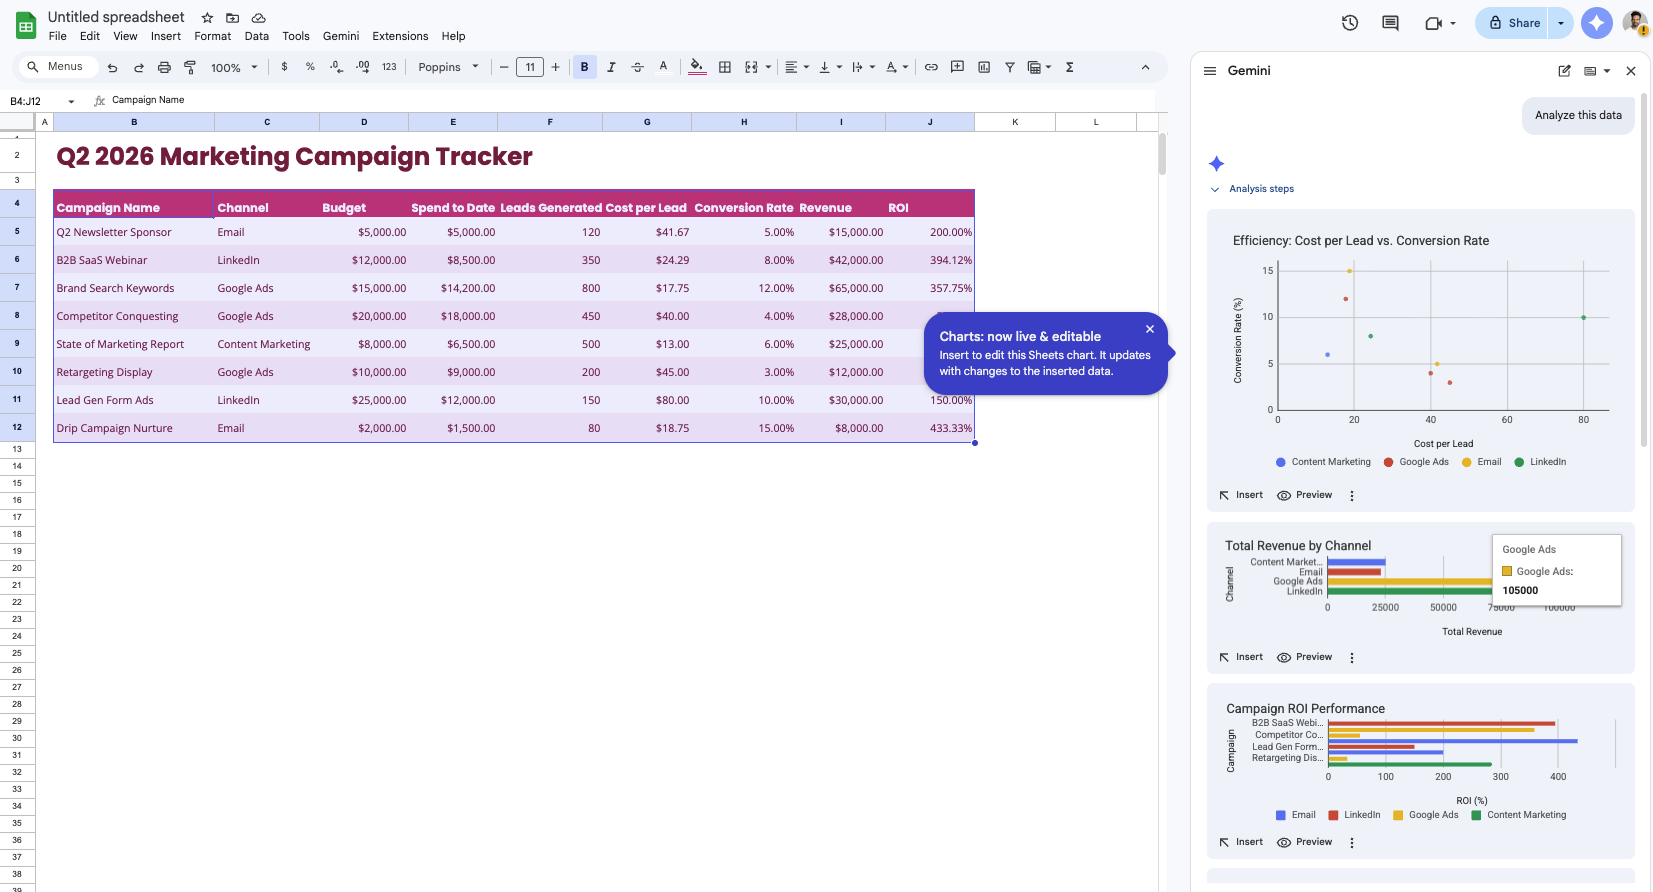Image resolution: width=1653 pixels, height=892 pixels.
Task: Open the Poppins font dropdown
Action: (448, 67)
